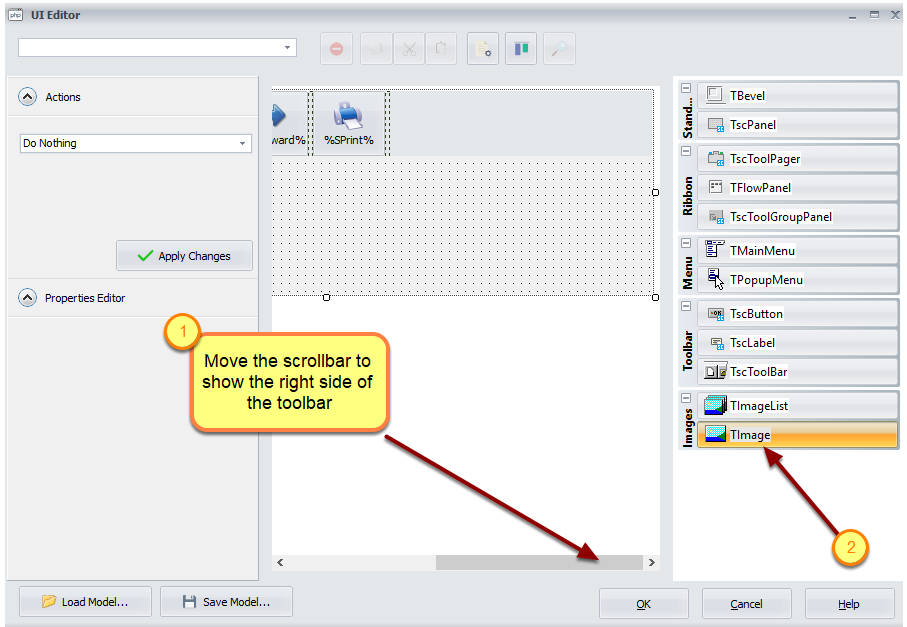Viewport: 907px width, 627px height.
Task: Collapse the Properties Editor section
Action: [x=28, y=298]
